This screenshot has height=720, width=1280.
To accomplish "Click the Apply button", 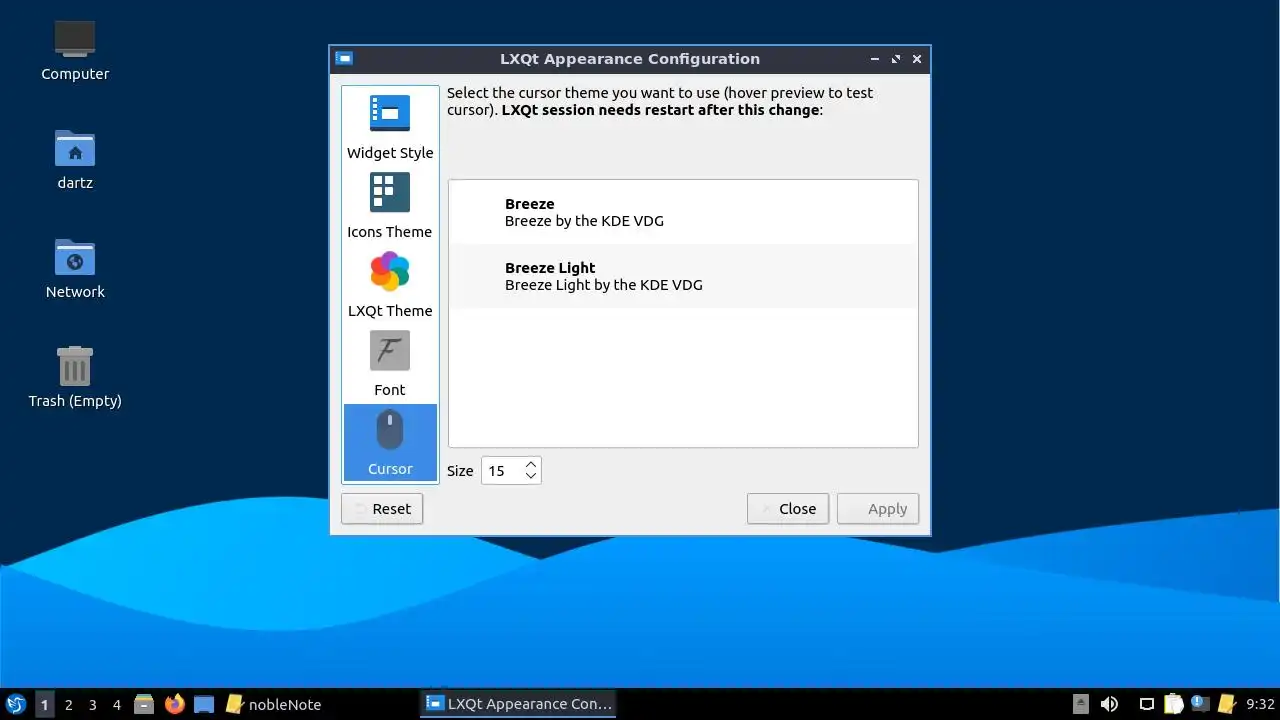I will pos(878,509).
